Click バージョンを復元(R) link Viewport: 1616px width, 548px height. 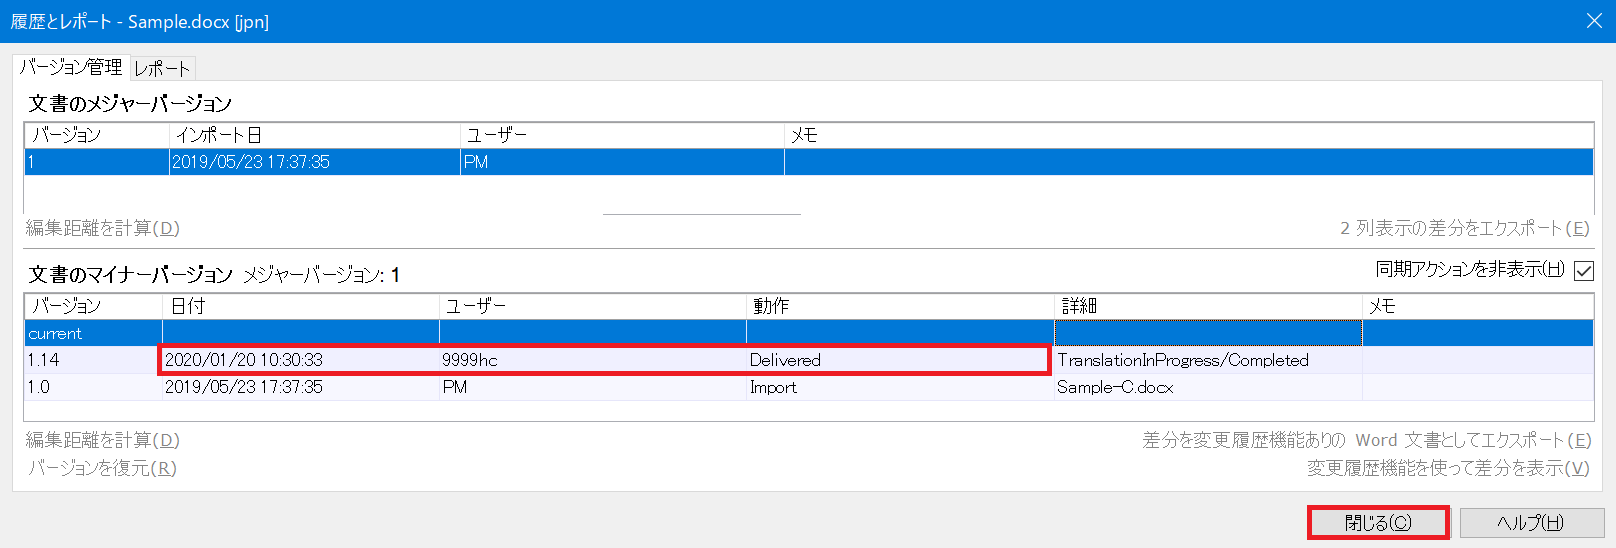(101, 468)
